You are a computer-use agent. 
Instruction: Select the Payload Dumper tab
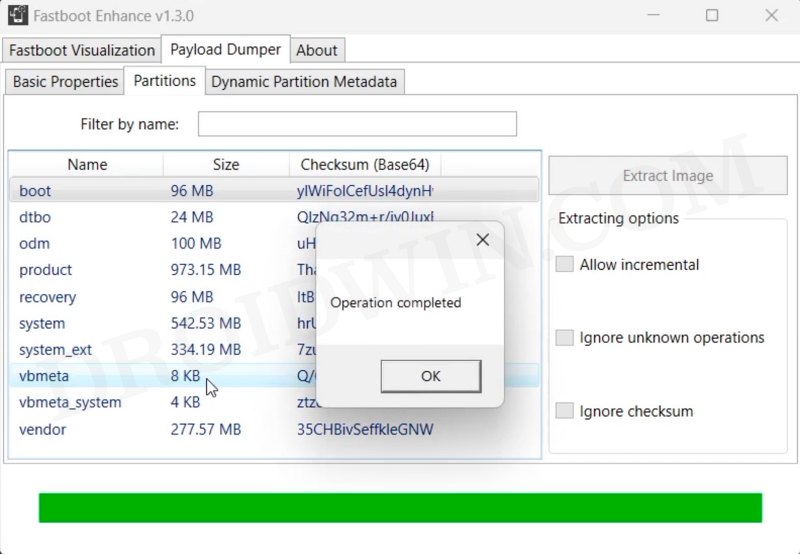[x=226, y=49]
